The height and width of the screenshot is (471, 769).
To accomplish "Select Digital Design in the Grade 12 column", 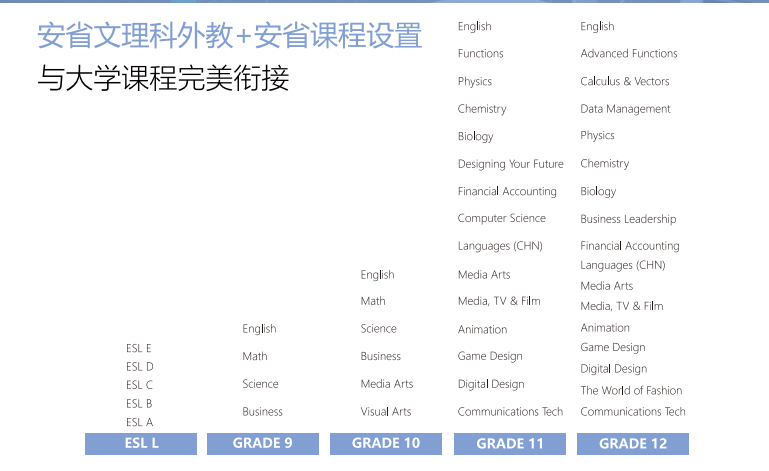I will [614, 369].
